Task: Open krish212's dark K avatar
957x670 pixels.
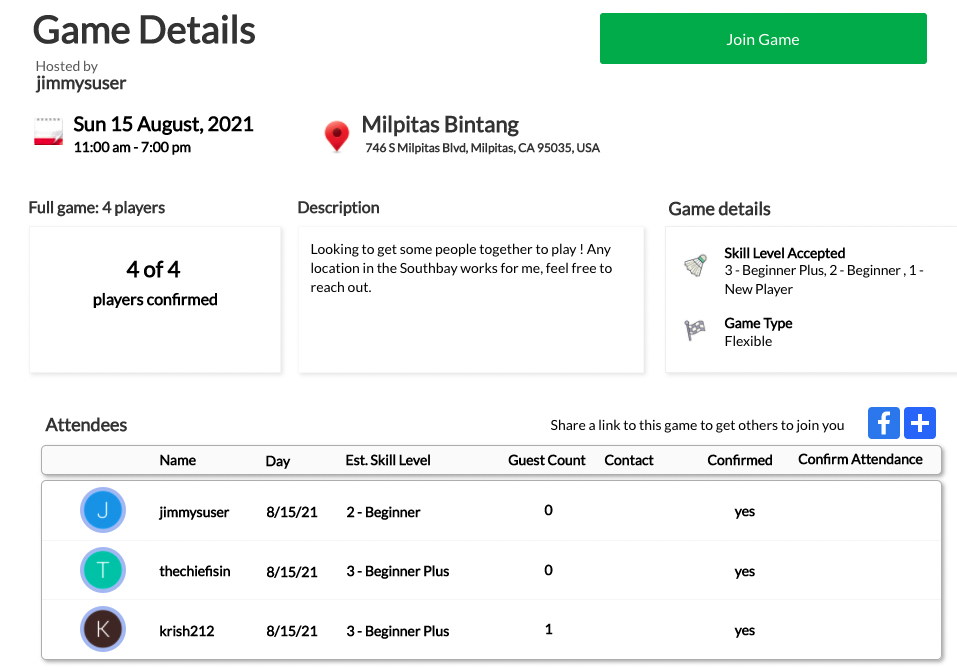Action: [x=102, y=631]
